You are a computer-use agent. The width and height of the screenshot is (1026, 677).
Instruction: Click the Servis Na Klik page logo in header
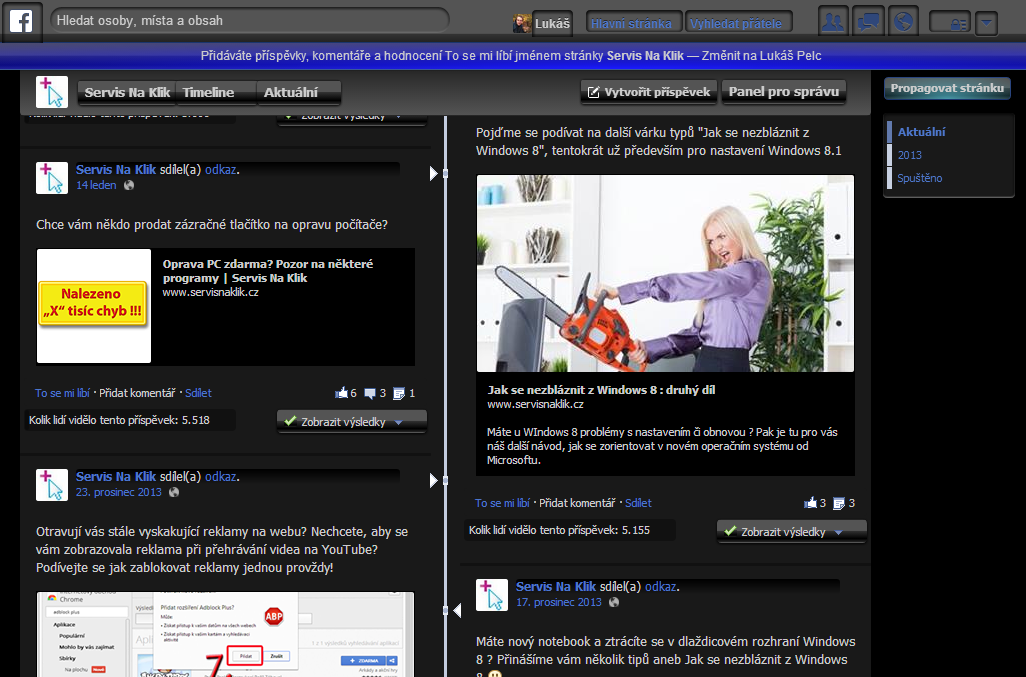point(52,92)
